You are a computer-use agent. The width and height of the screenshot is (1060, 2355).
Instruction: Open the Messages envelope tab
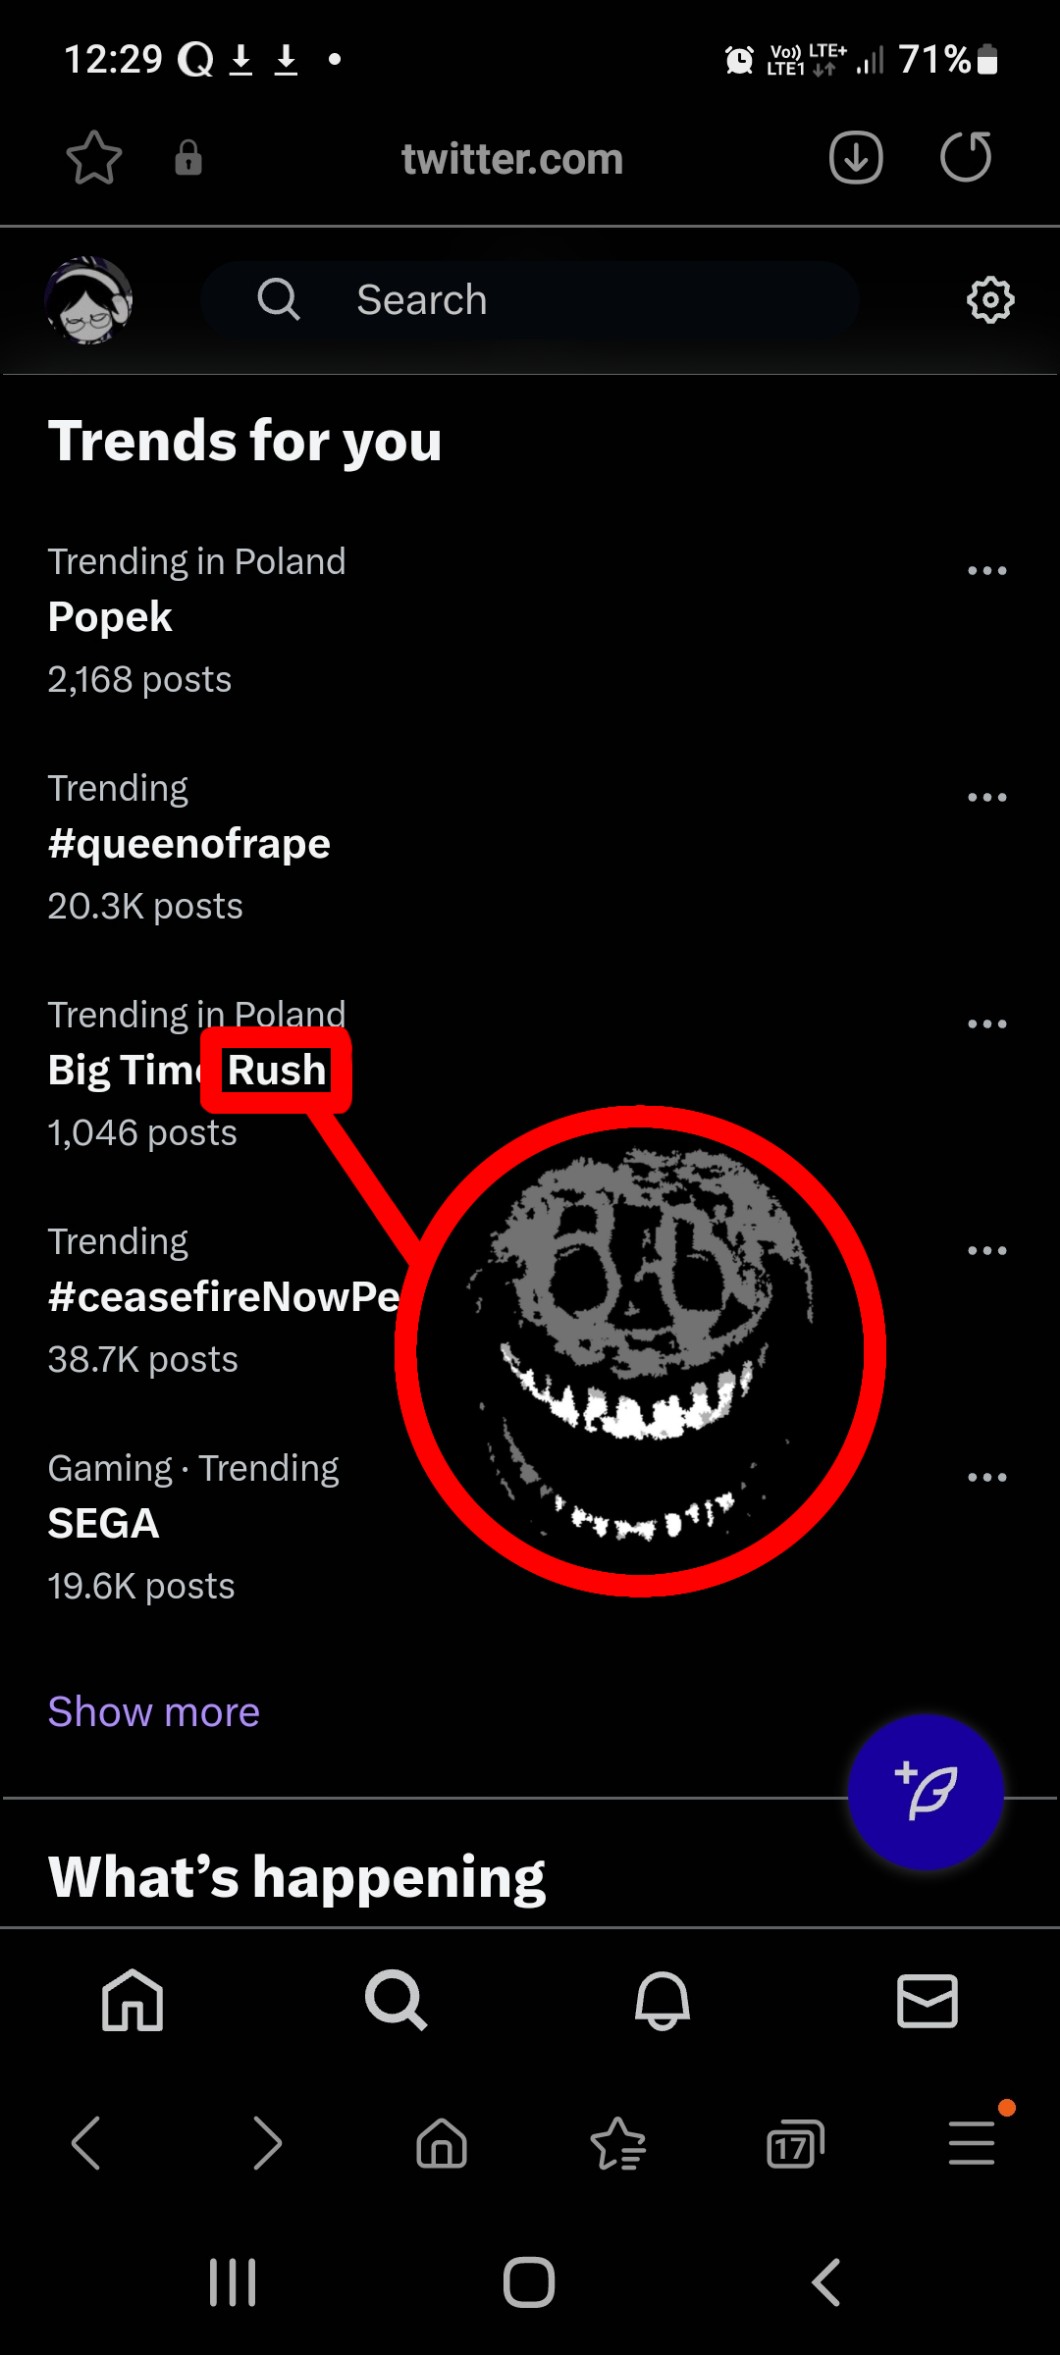tap(927, 2001)
